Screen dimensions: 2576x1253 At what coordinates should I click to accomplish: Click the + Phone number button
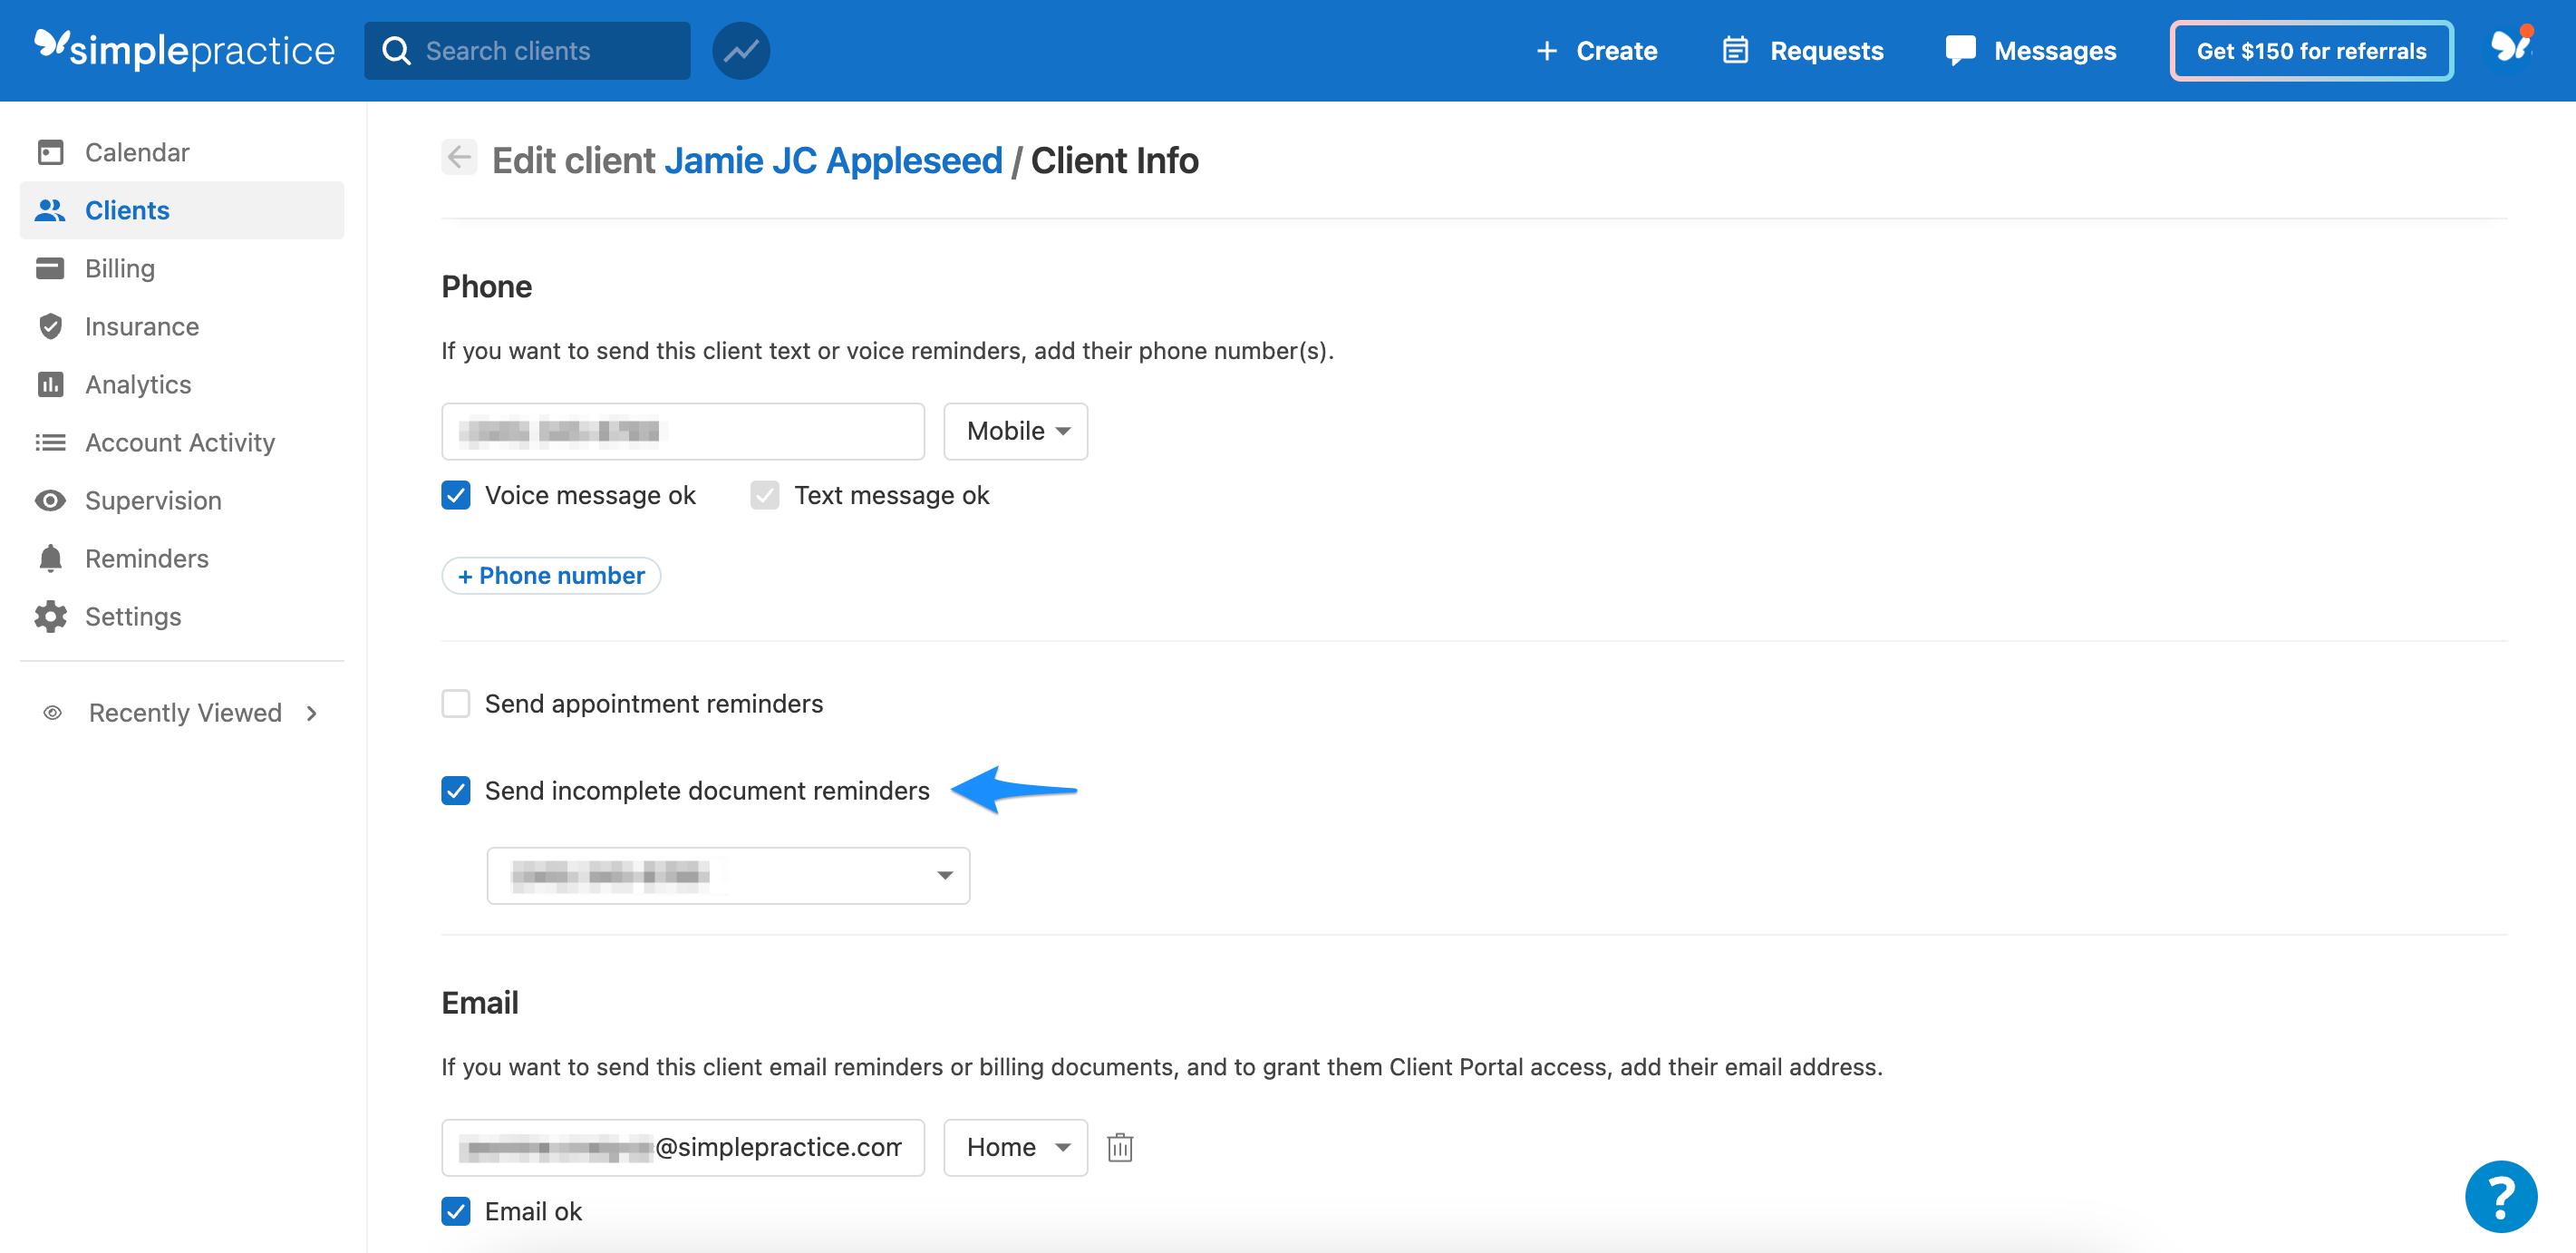pyautogui.click(x=551, y=576)
